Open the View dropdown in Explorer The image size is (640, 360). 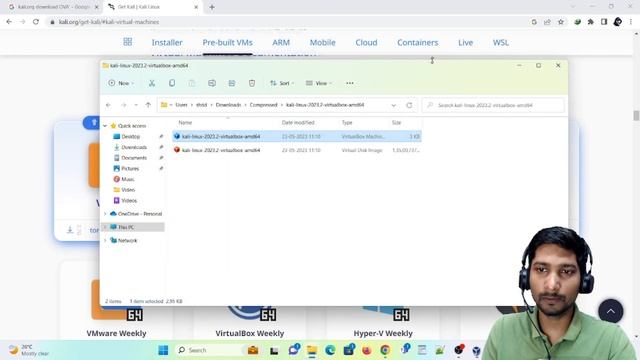tap(319, 83)
